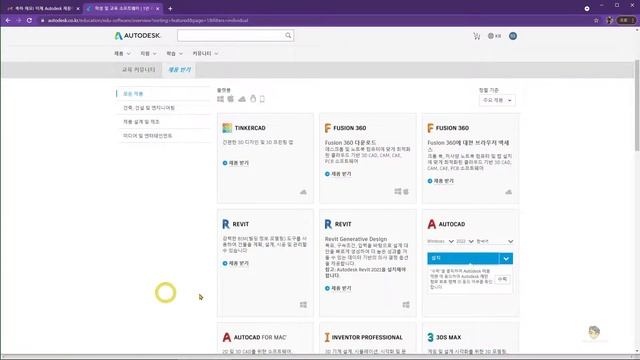This screenshot has width=640, height=360.
Task: Click the Tinkercad product logo
Action: 227,128
